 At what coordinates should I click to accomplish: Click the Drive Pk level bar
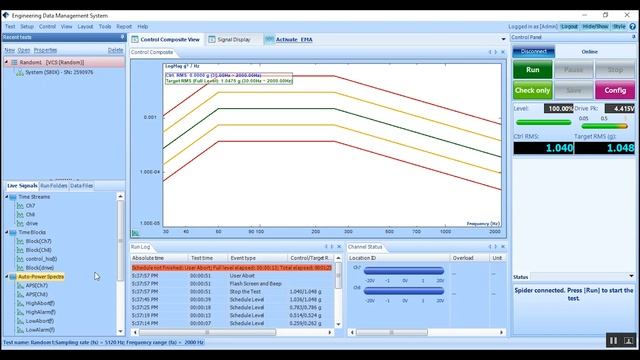tap(604, 126)
